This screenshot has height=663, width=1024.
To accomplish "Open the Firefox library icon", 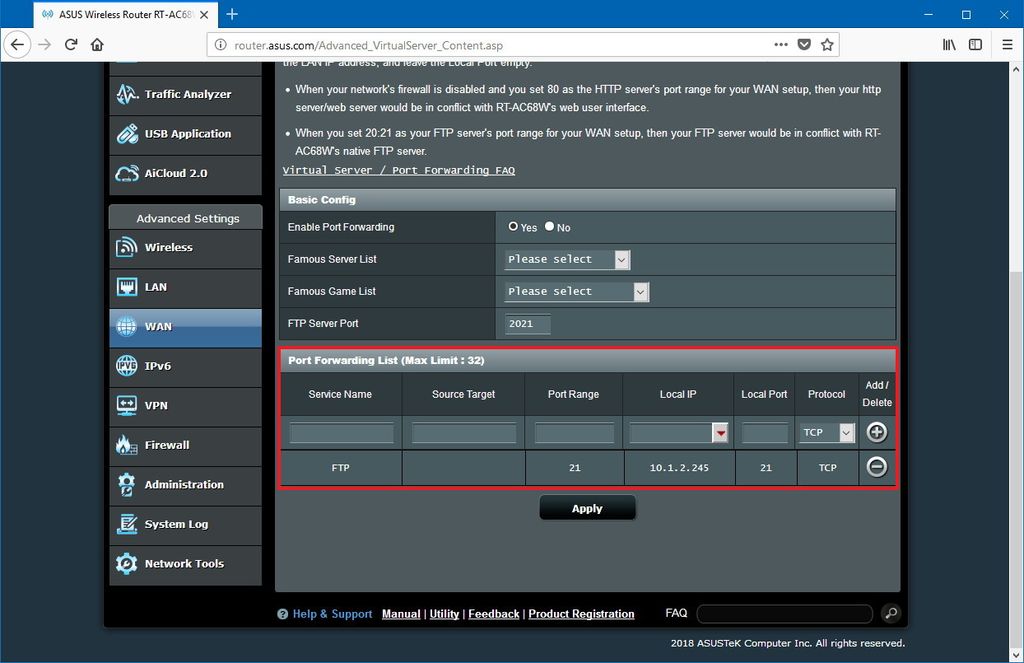I will [x=949, y=44].
